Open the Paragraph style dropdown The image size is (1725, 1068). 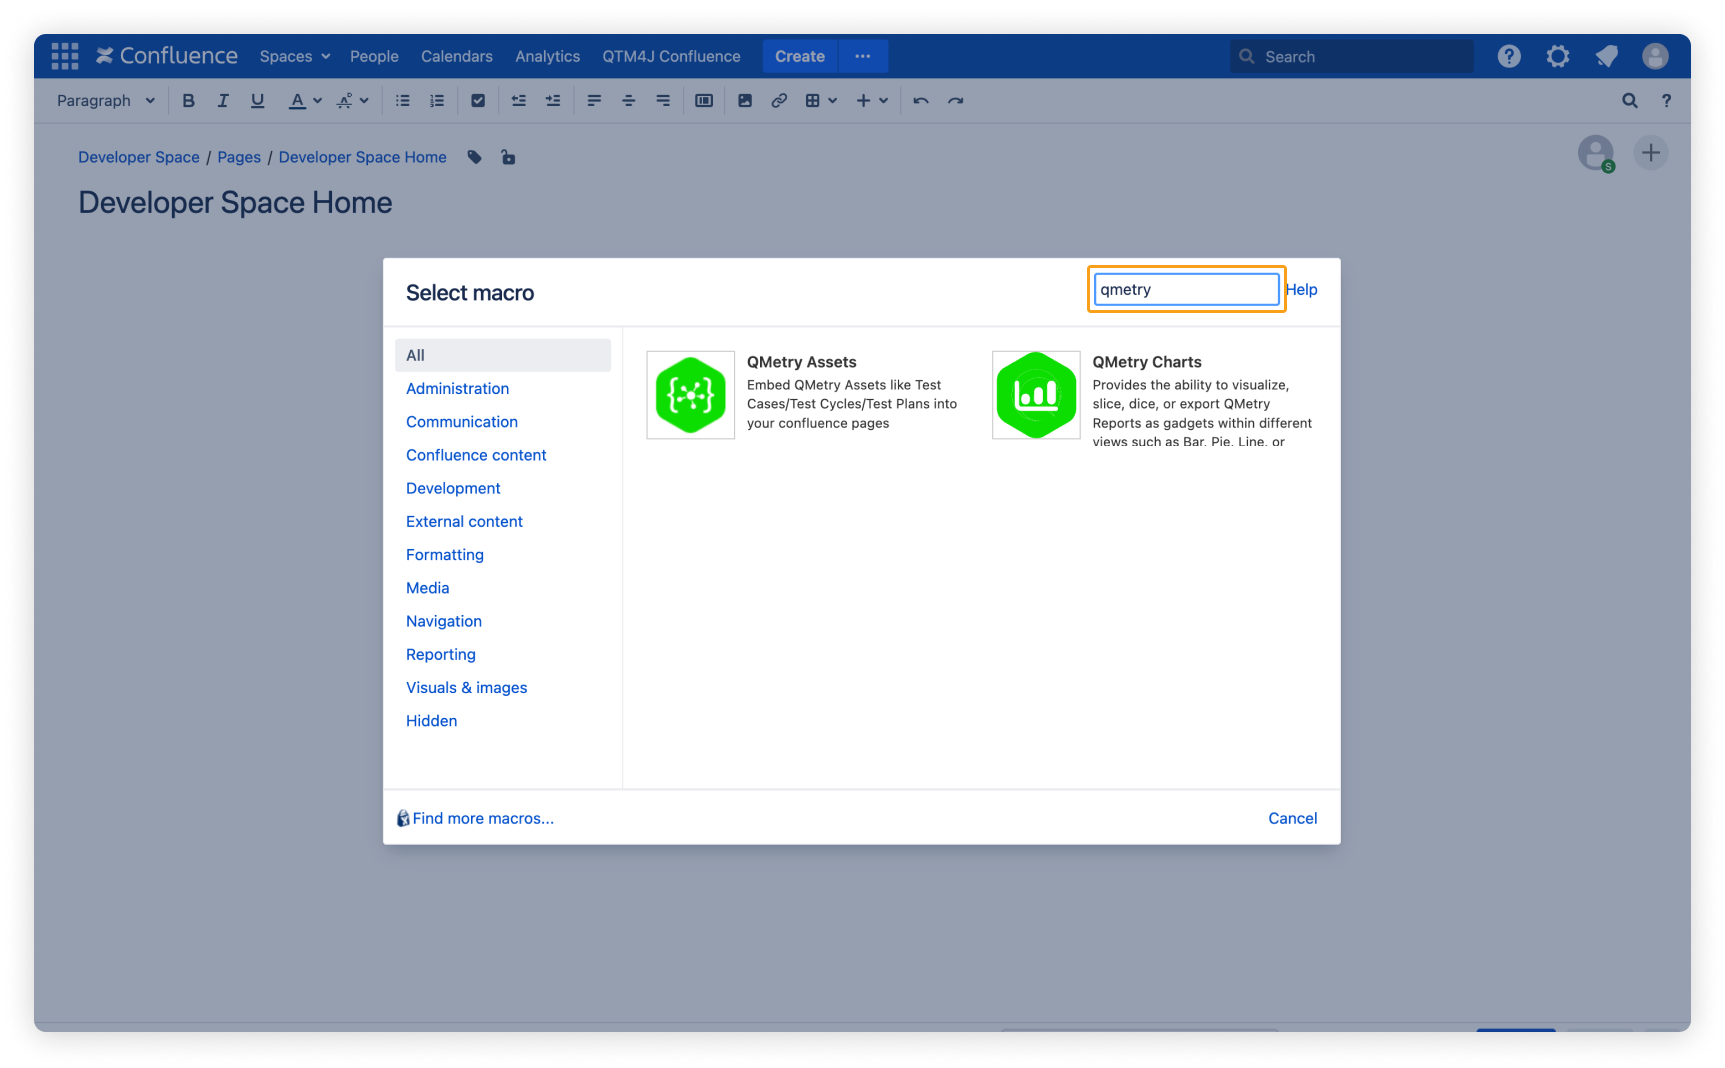tap(106, 100)
